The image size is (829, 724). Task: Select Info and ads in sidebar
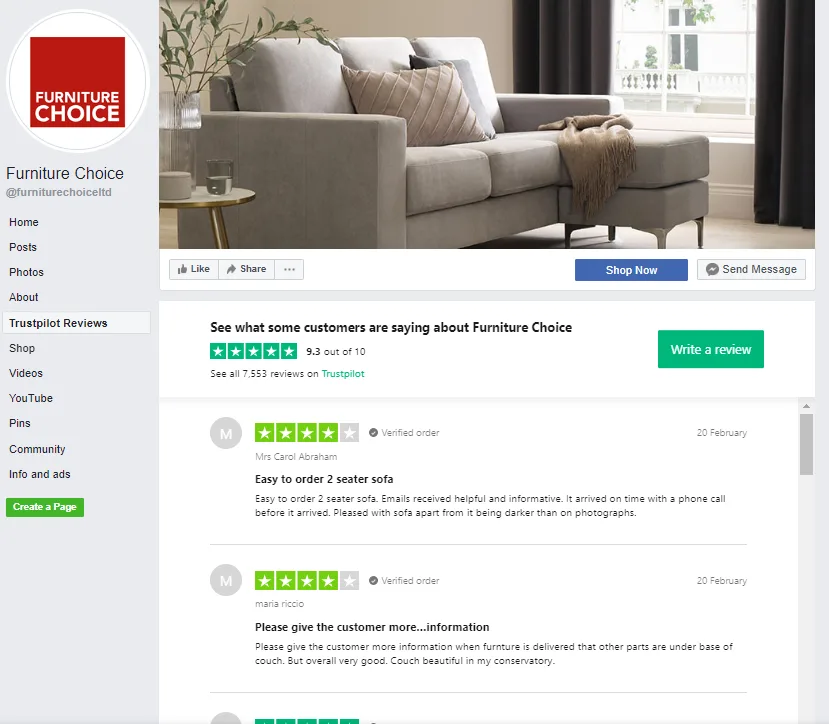40,474
